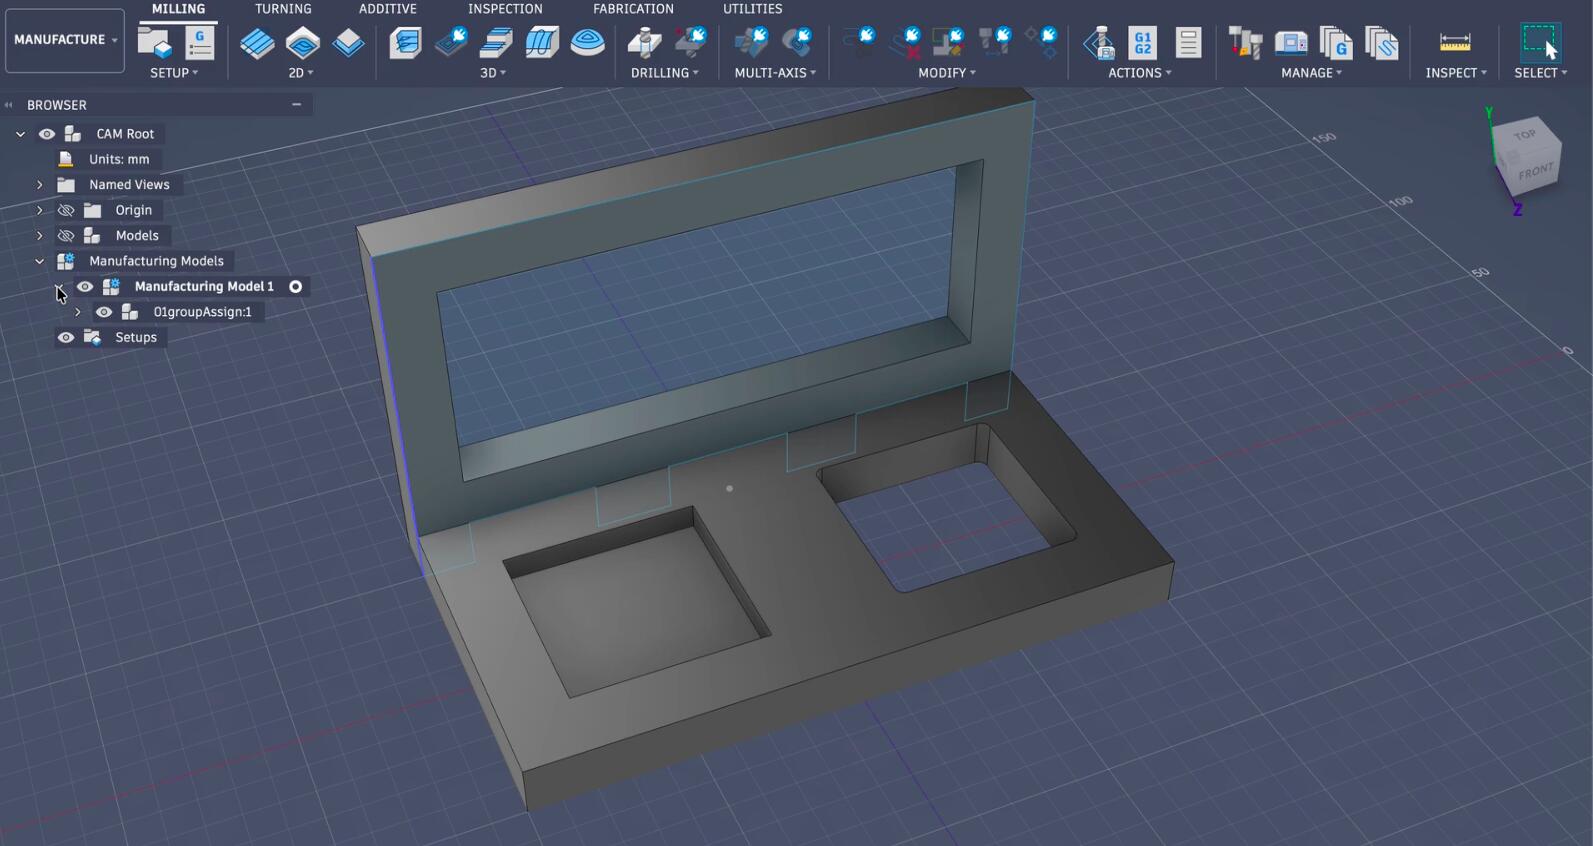
Task: Switch to the MILLING tab
Action: click(178, 9)
